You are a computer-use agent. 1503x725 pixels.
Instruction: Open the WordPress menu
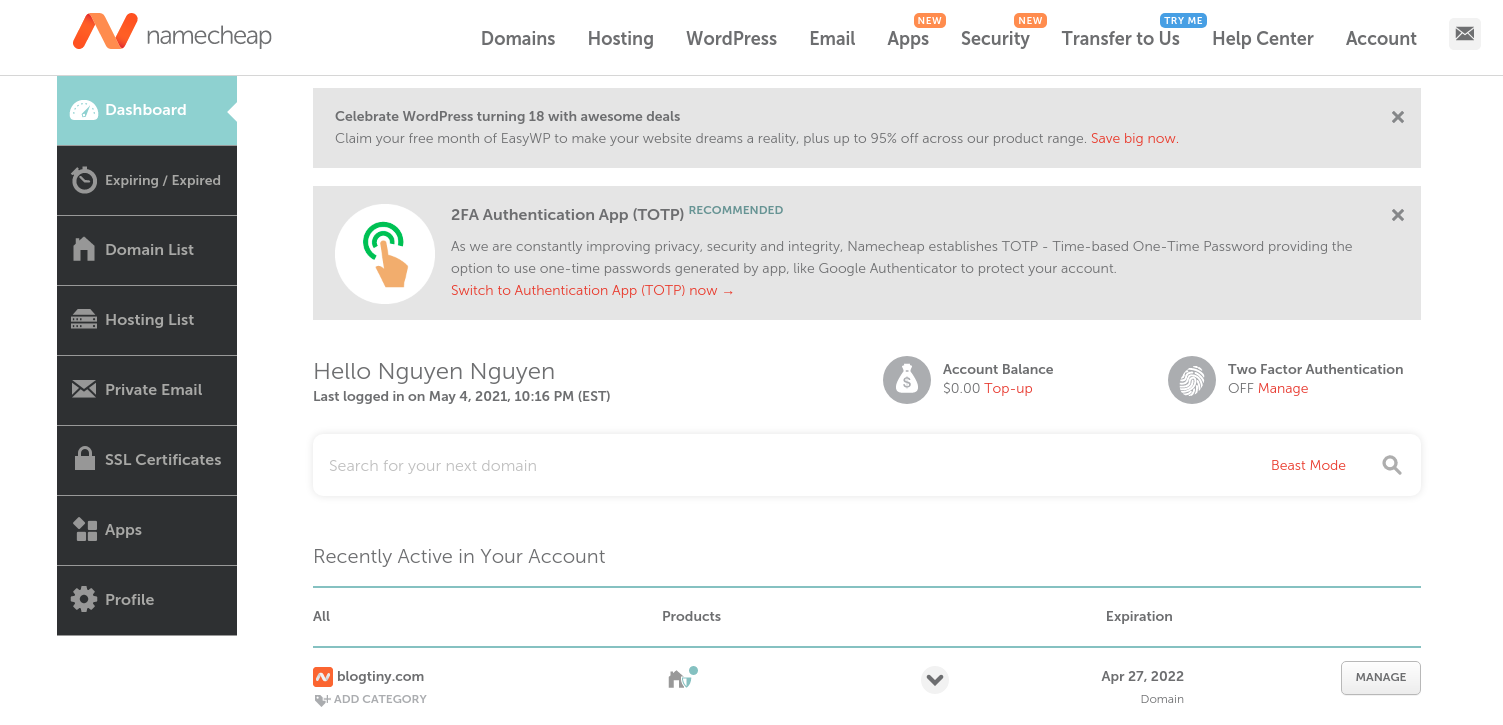(731, 38)
